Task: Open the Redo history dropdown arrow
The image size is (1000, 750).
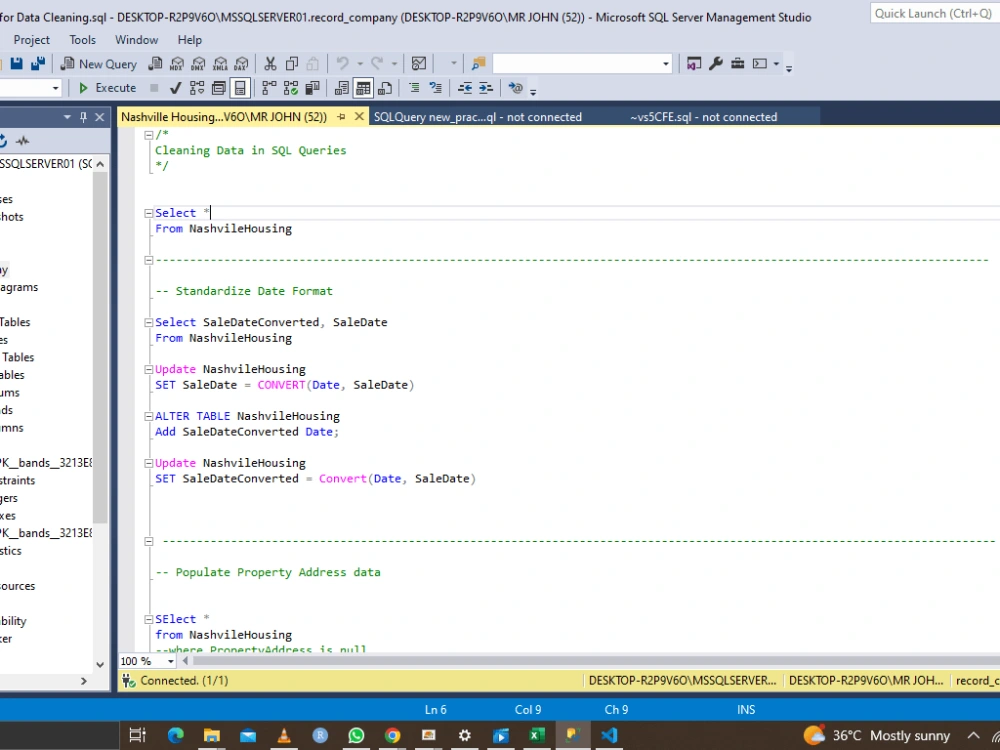Action: pos(394,64)
